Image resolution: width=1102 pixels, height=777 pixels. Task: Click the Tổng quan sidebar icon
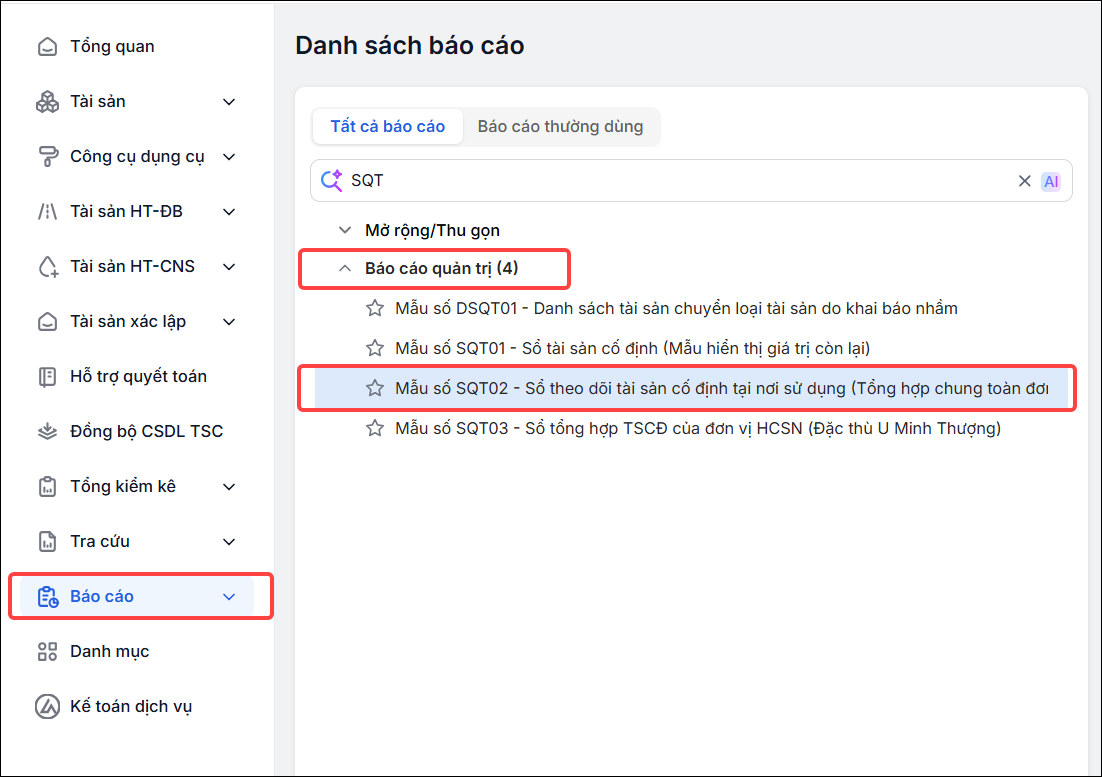(x=47, y=46)
